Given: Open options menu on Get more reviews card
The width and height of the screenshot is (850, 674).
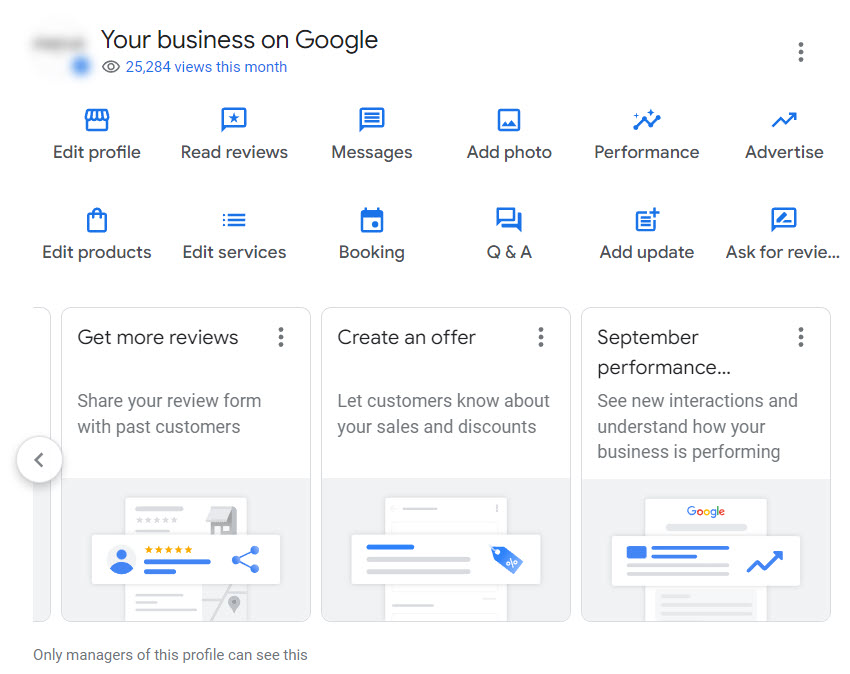Looking at the screenshot, I should click(x=281, y=337).
